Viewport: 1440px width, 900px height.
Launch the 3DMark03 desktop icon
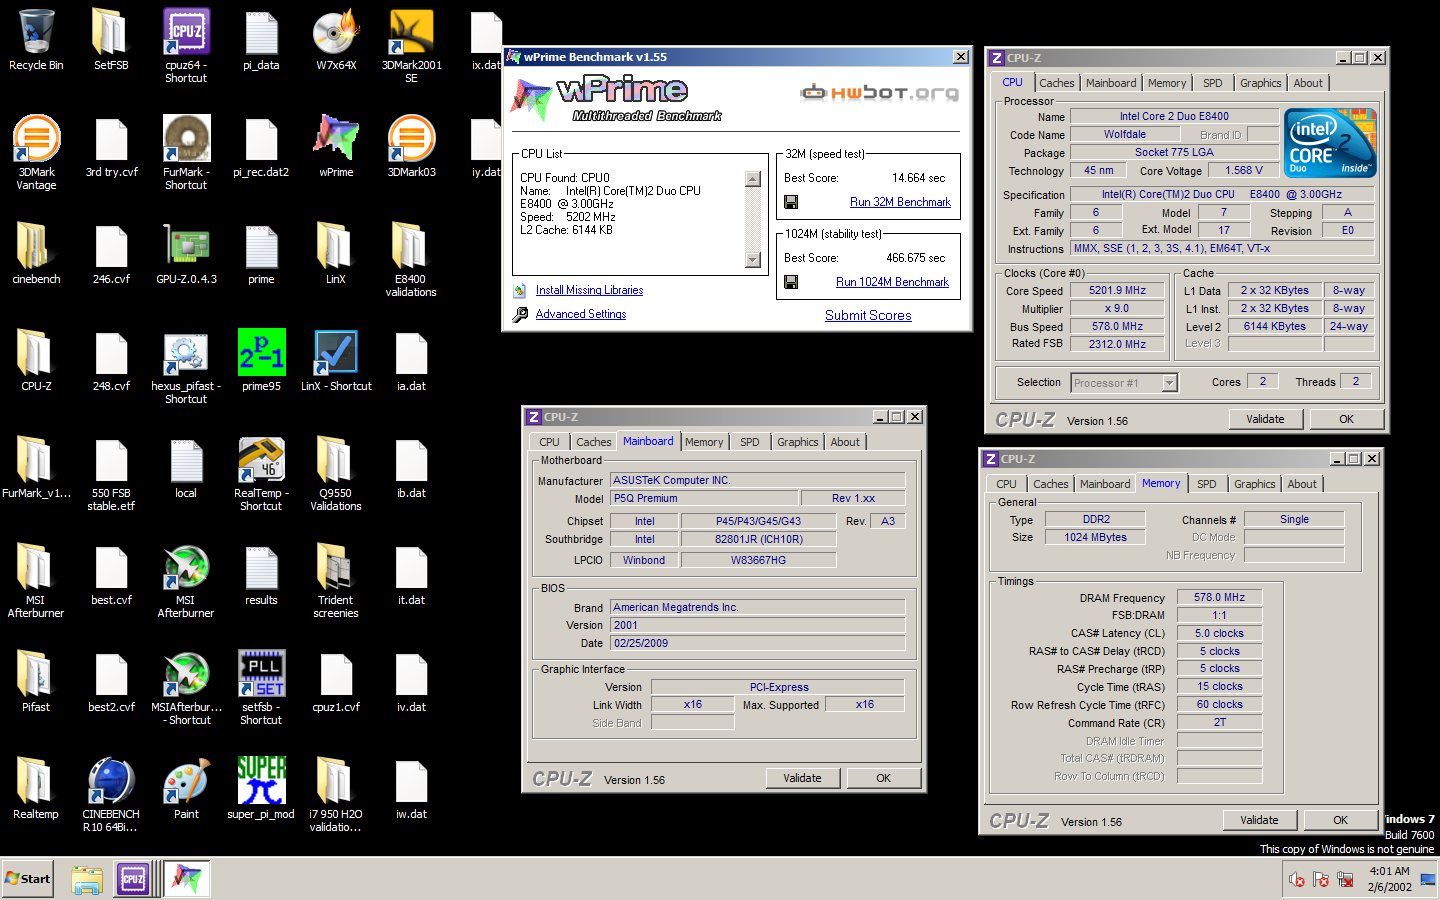pos(411,147)
